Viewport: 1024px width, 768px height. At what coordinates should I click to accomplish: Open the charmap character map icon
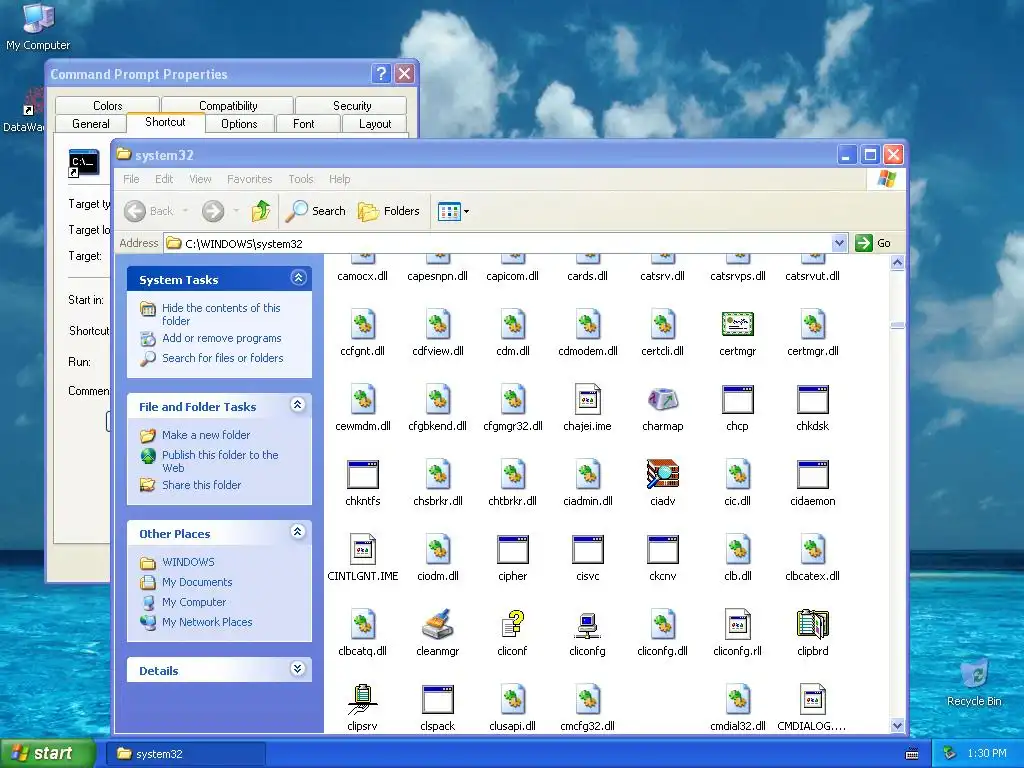[x=662, y=400]
